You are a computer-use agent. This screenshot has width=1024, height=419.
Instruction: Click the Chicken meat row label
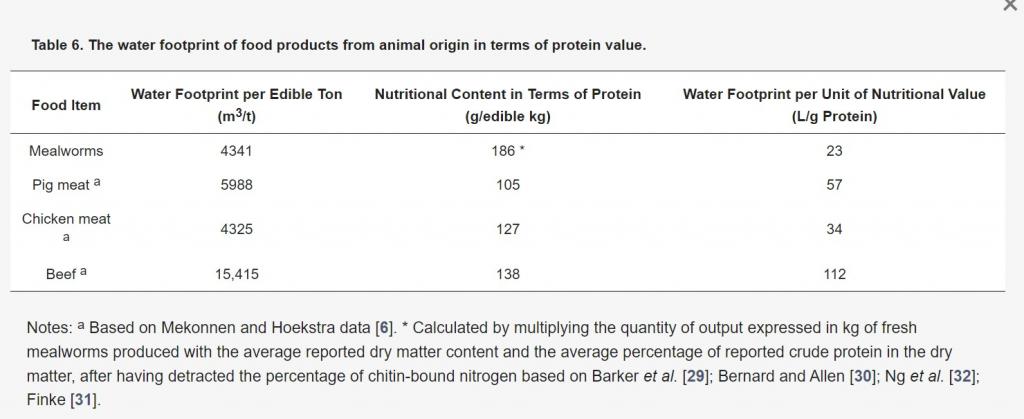[x=66, y=219]
